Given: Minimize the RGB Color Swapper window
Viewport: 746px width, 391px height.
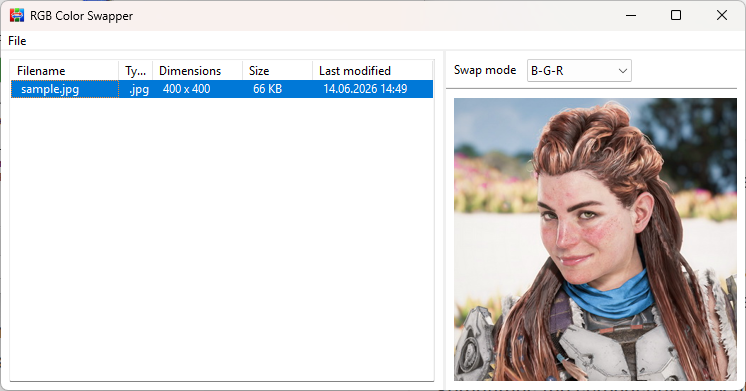Looking at the screenshot, I should pos(631,15).
